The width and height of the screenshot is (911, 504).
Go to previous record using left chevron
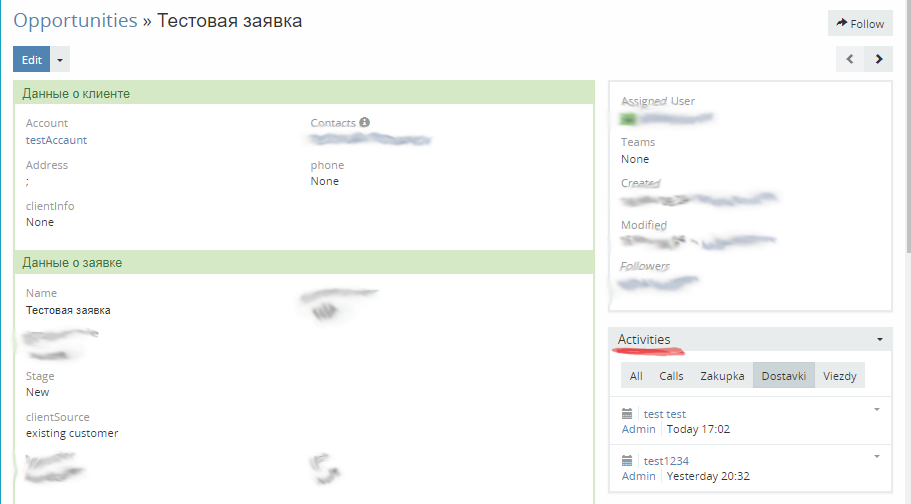[850, 59]
